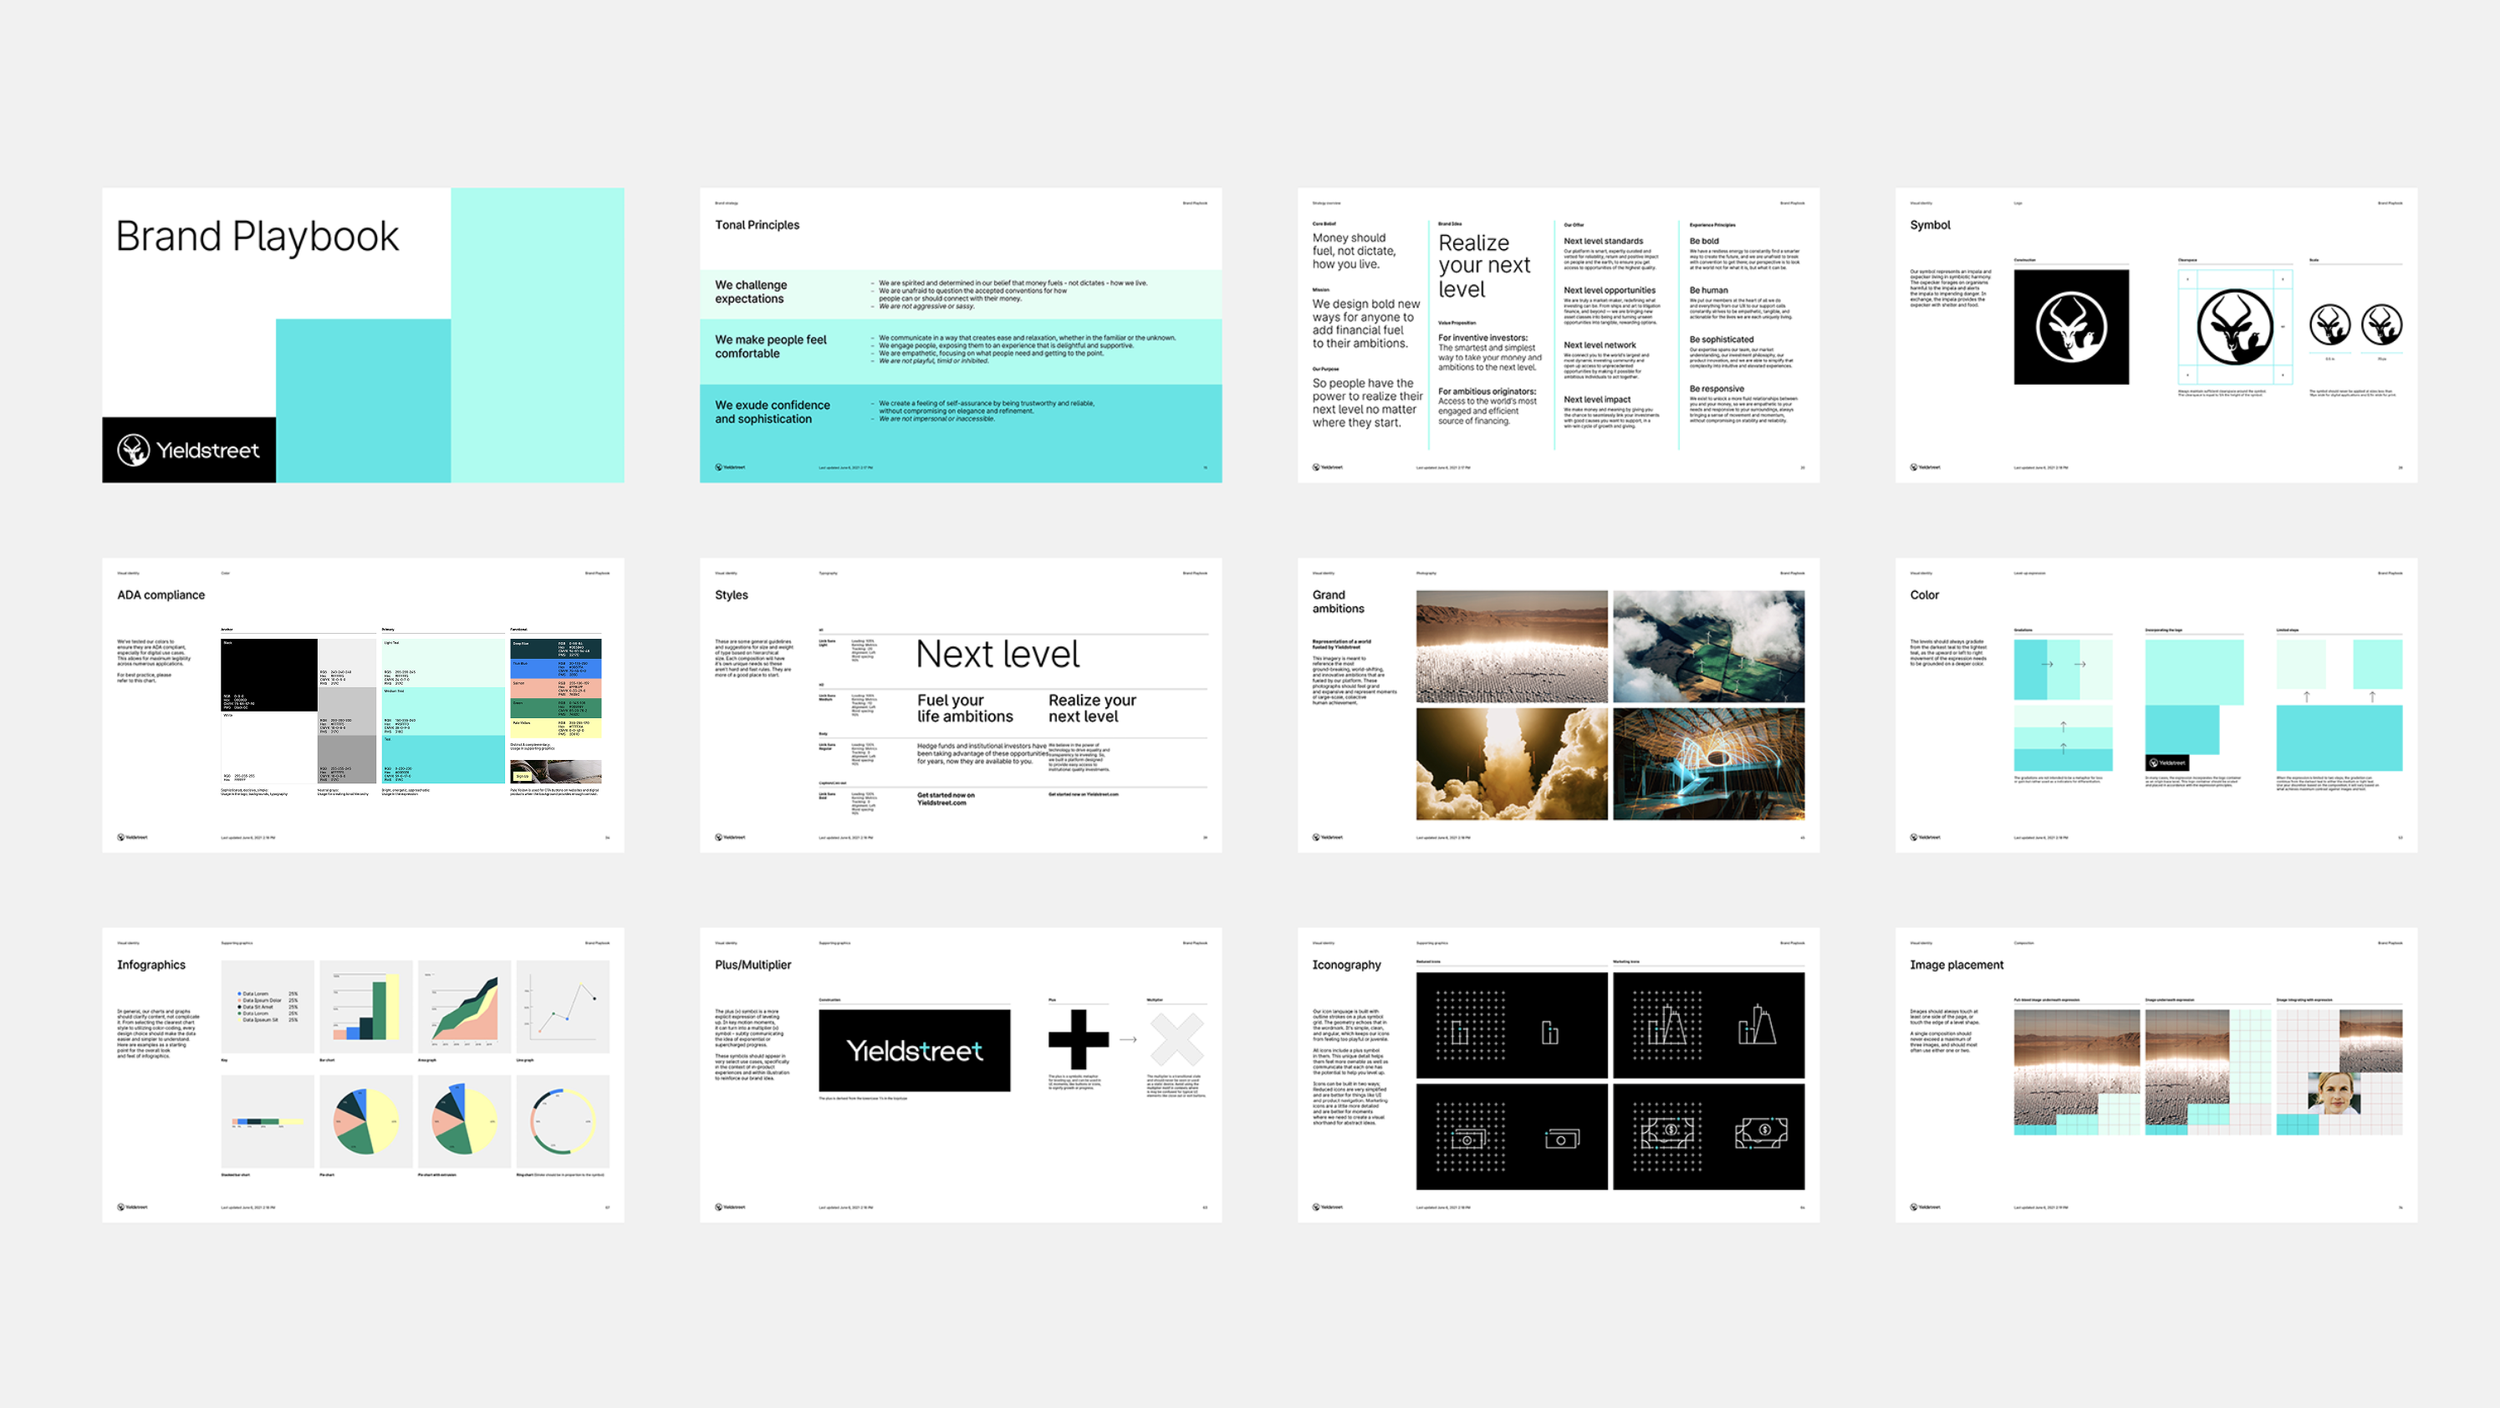Select the line graph infographic tile
Image resolution: width=2500 pixels, height=1408 pixels.
[x=563, y=1006]
